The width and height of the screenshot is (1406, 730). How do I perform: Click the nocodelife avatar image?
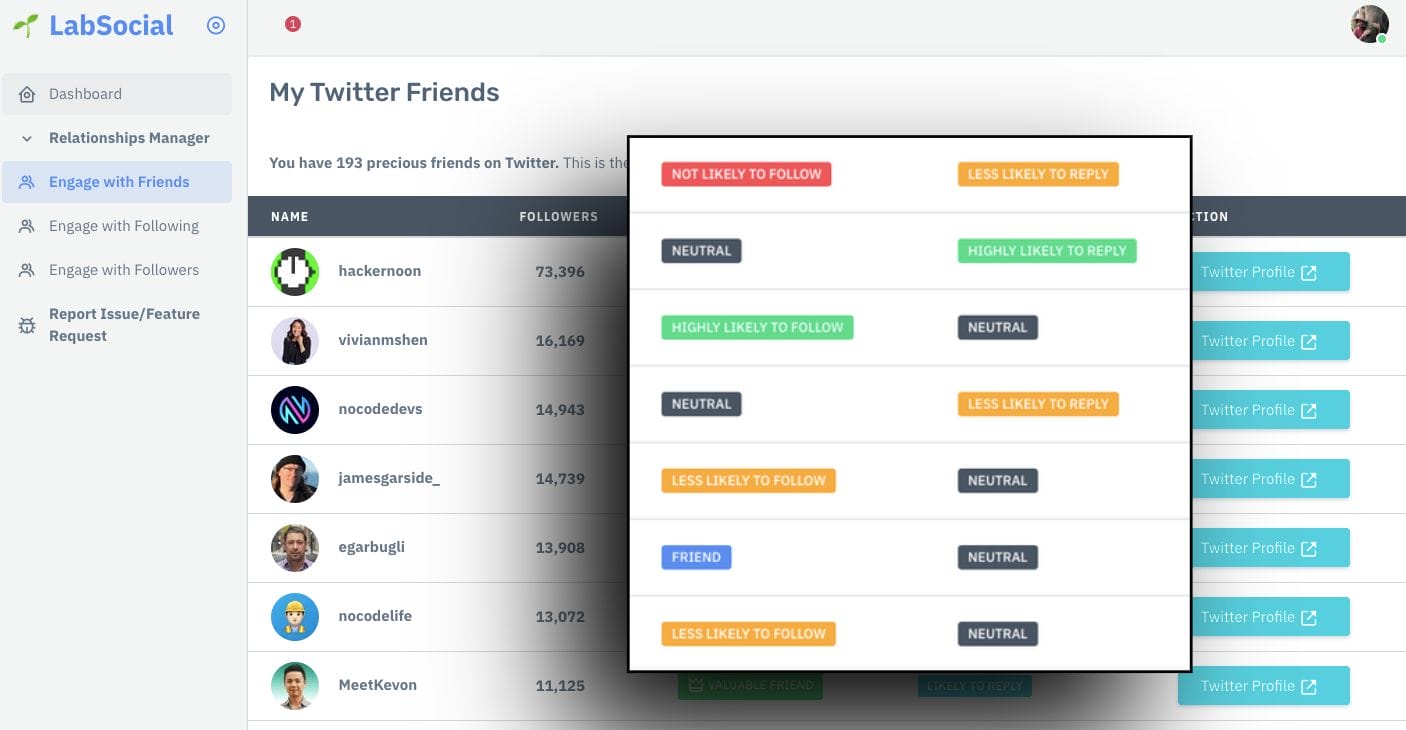pos(295,617)
